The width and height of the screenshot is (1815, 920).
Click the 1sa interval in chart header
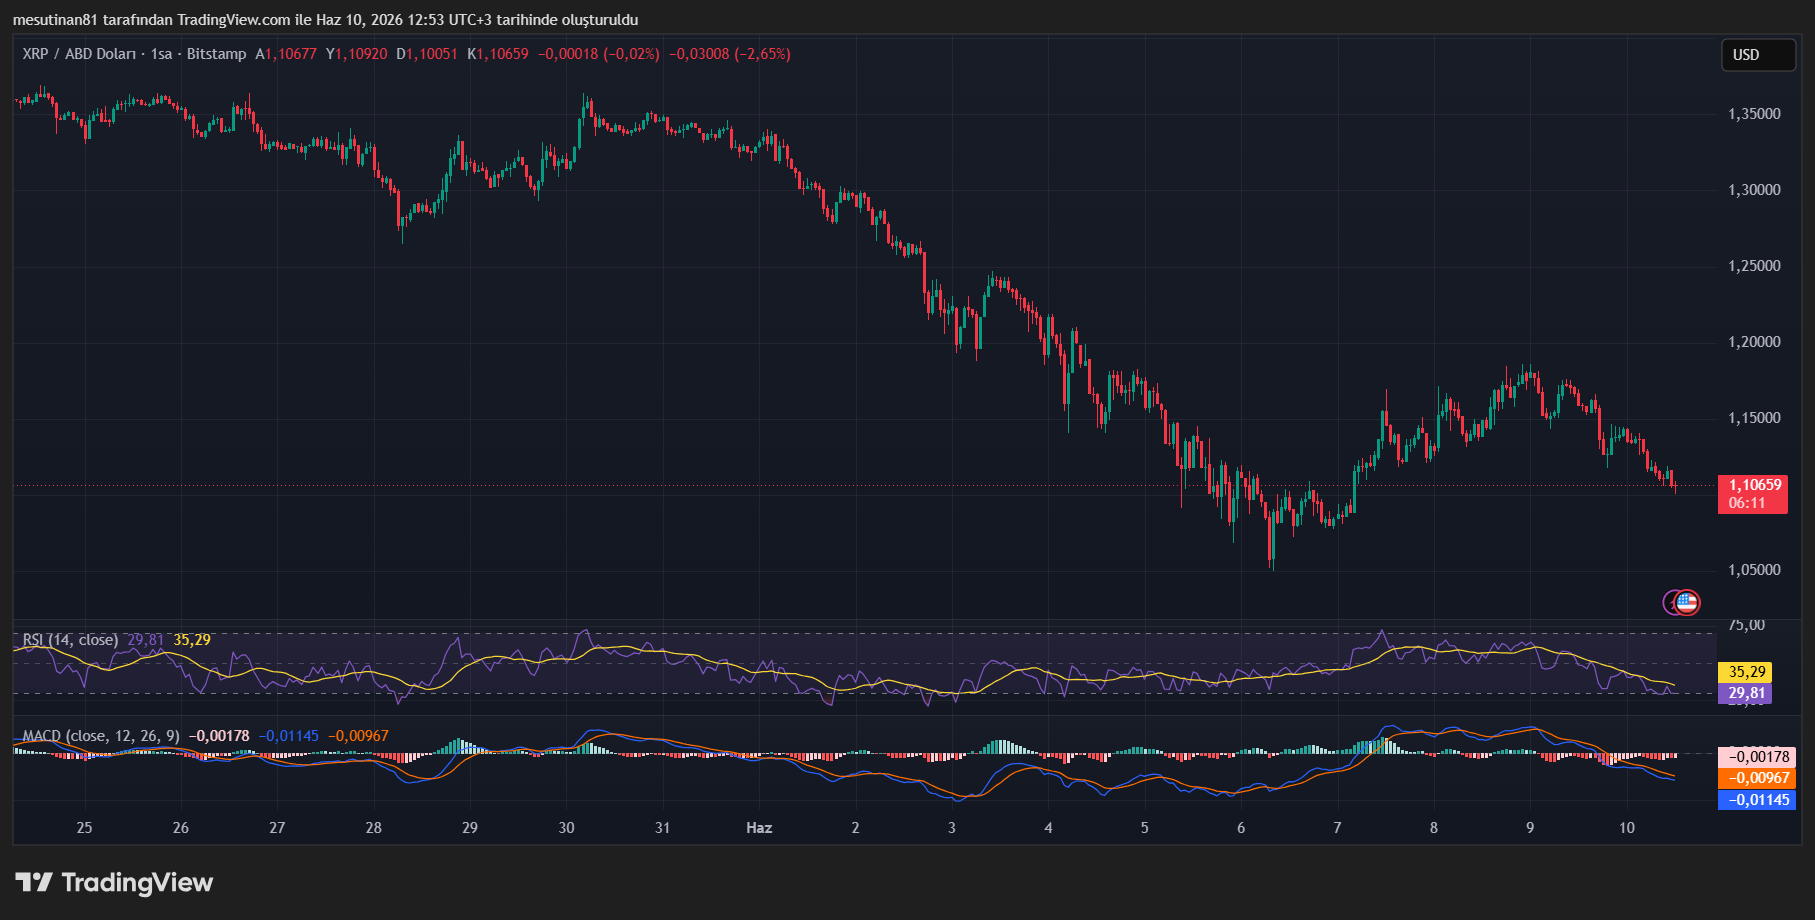161,54
